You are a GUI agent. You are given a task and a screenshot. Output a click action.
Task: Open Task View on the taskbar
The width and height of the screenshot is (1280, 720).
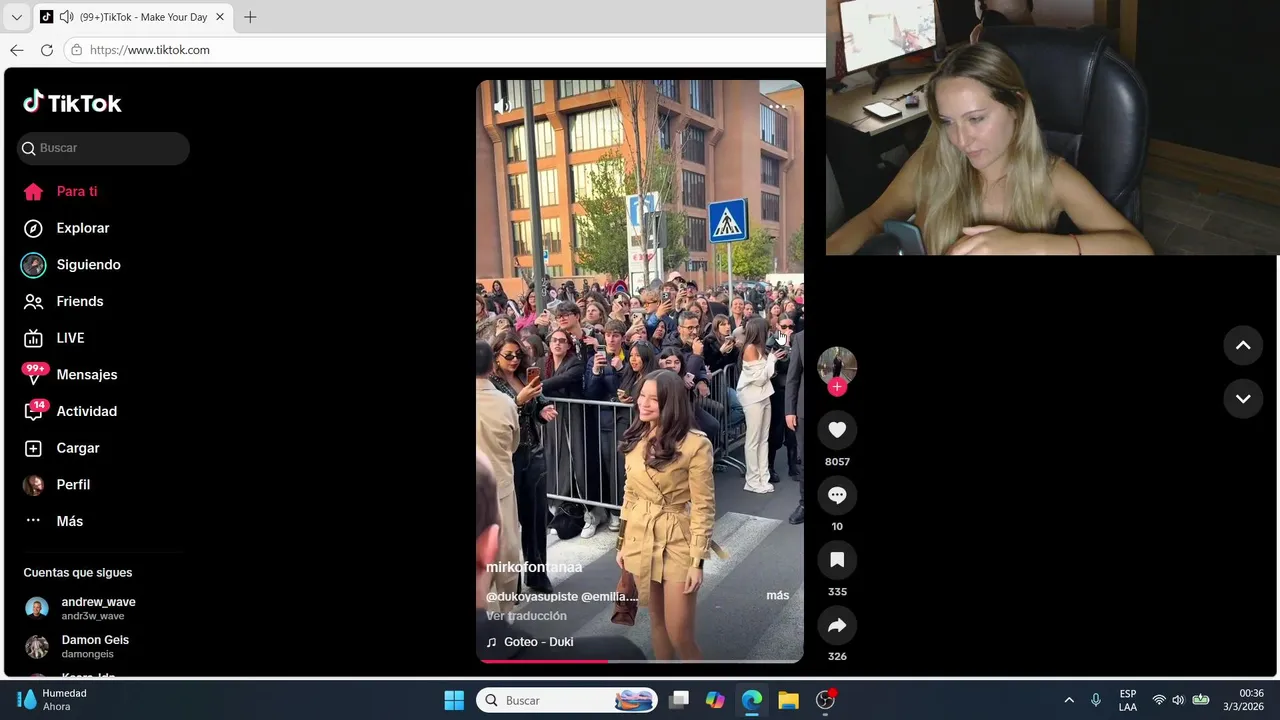(x=679, y=700)
